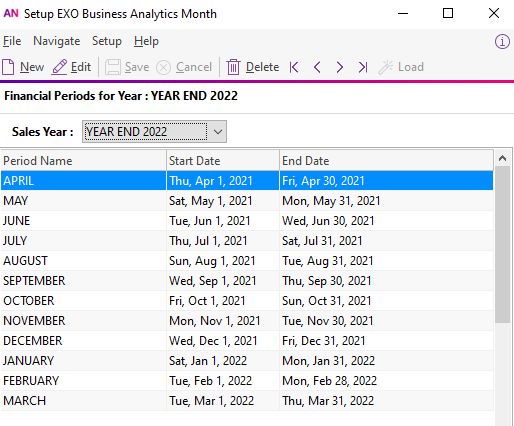Viewport: 514px width, 426px height.
Task: Click the Delete trash can icon
Action: tap(233, 67)
